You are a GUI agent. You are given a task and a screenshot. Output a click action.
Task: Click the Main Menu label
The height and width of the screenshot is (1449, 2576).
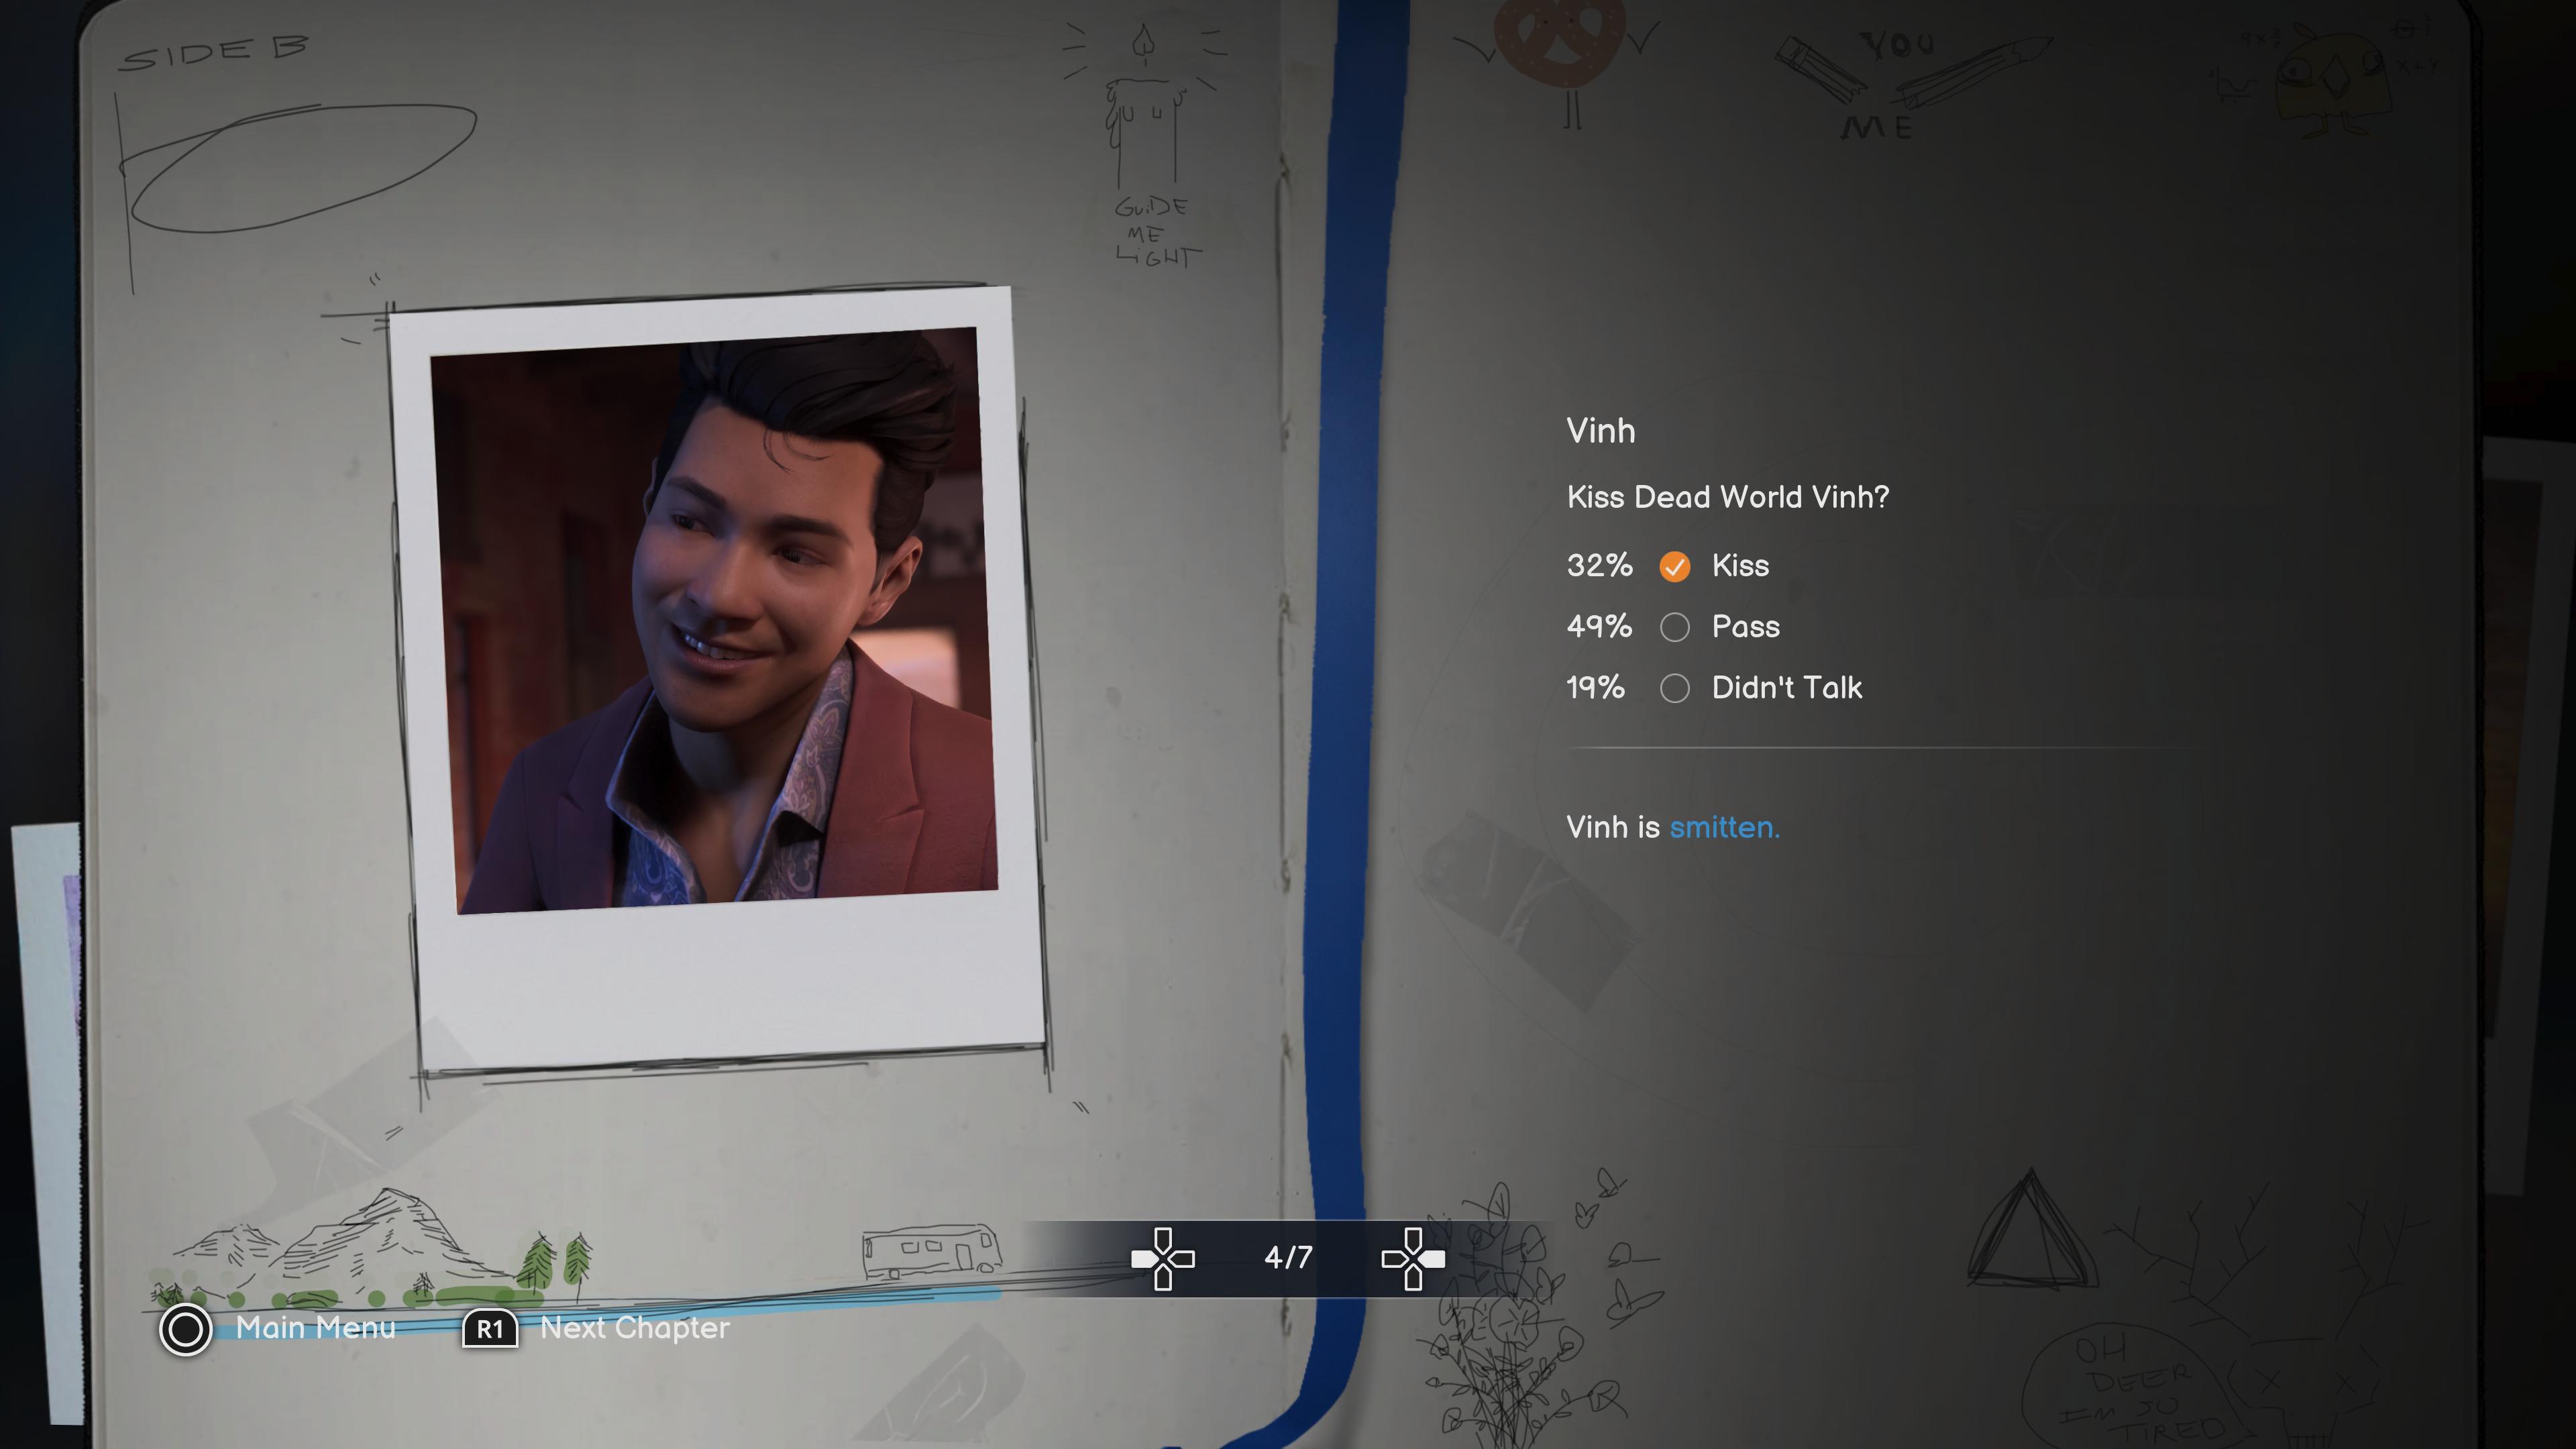[315, 1328]
